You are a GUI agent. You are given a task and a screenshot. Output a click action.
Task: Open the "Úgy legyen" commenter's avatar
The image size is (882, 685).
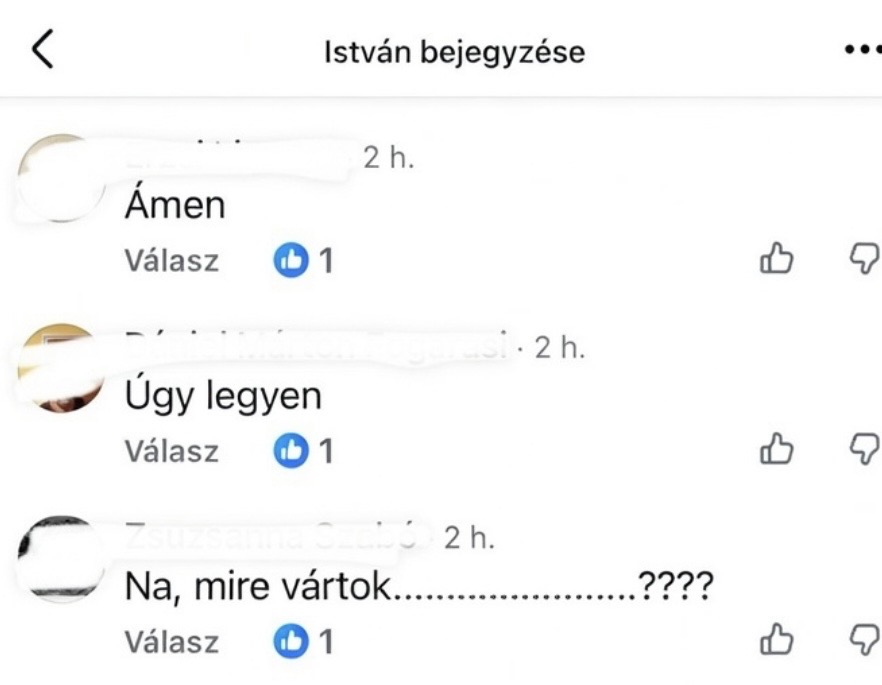61,367
